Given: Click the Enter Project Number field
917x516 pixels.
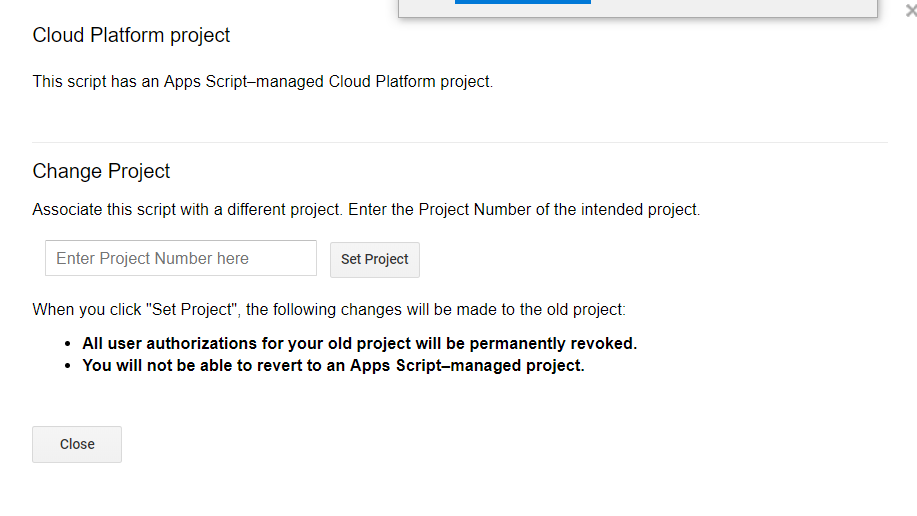Looking at the screenshot, I should coord(181,258).
